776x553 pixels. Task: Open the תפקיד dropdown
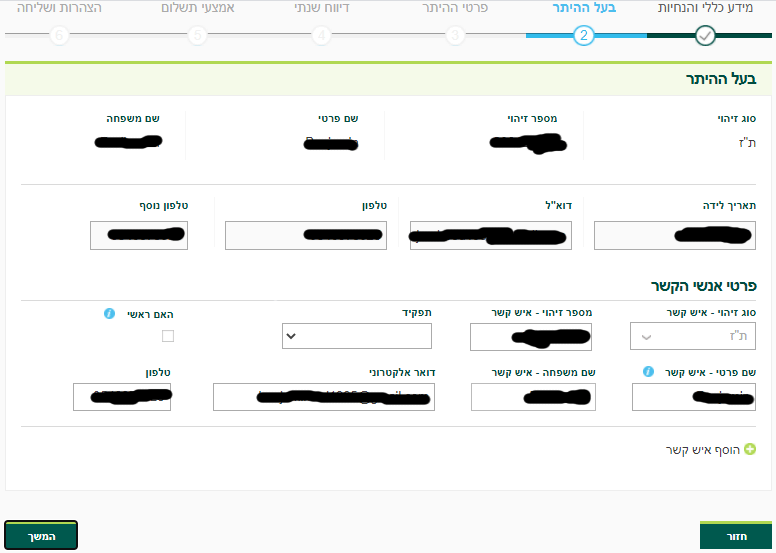point(357,336)
